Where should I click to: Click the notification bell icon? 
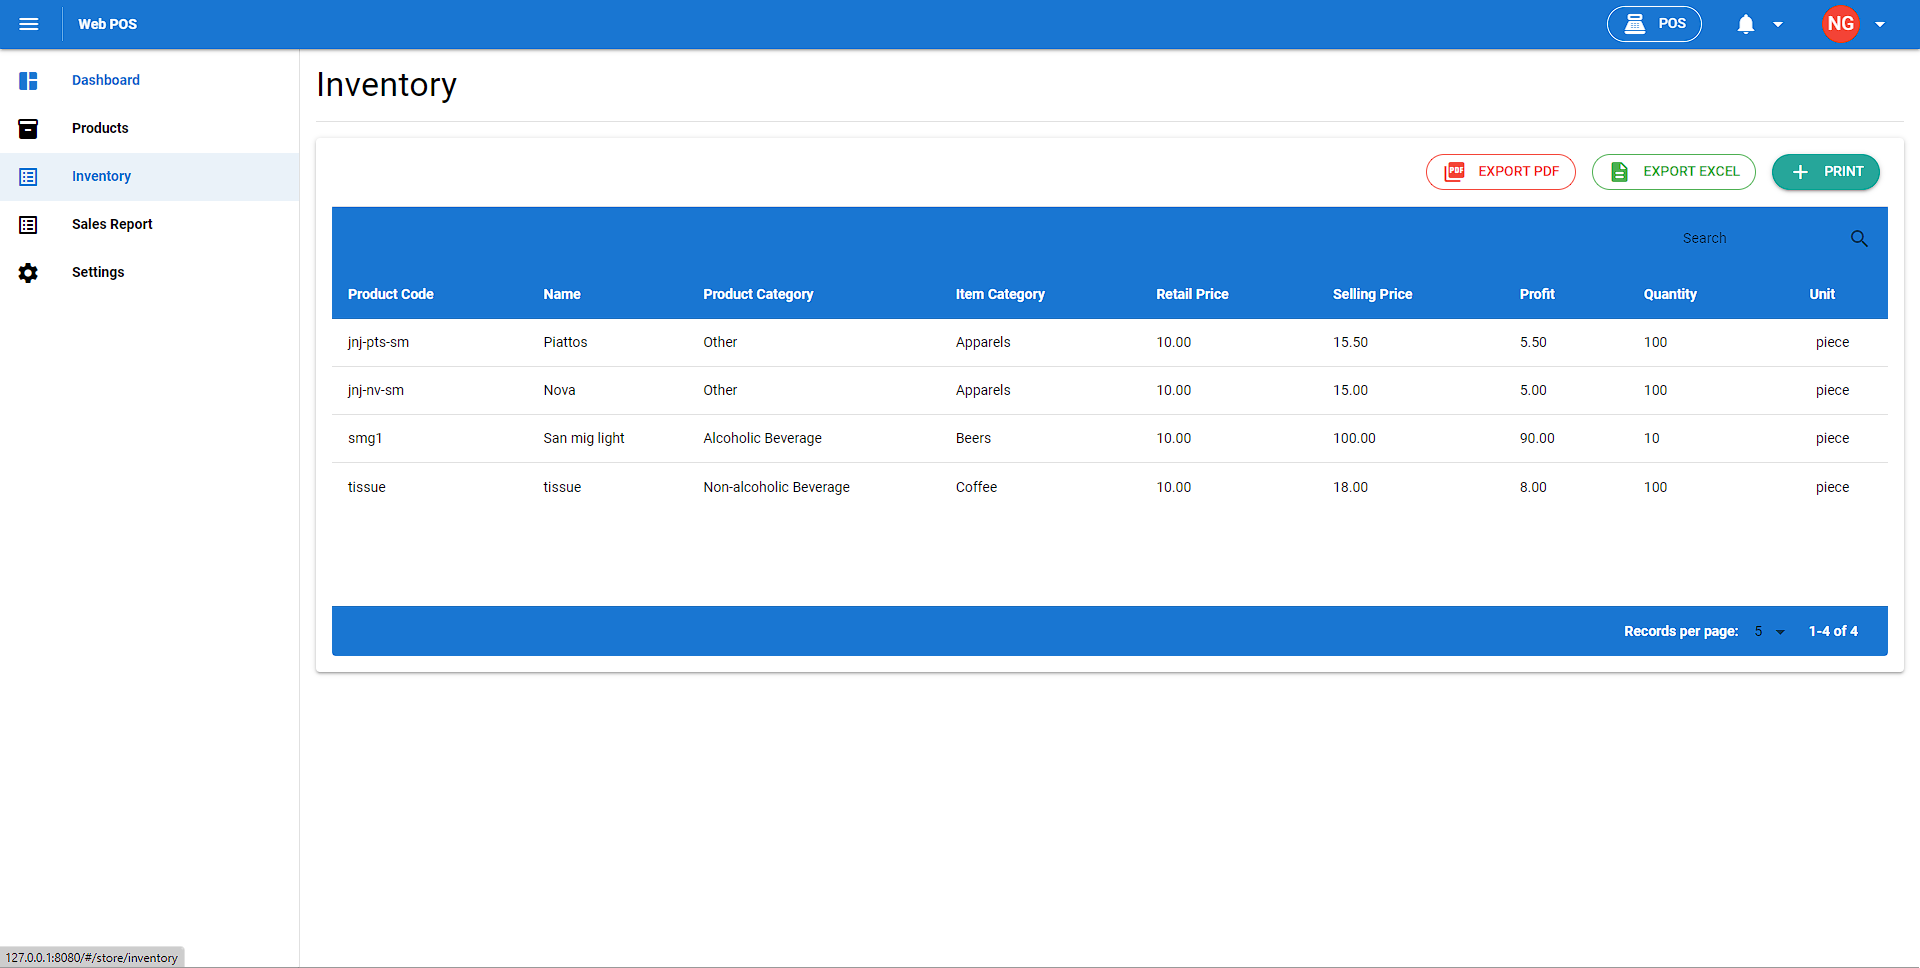pyautogui.click(x=1745, y=24)
